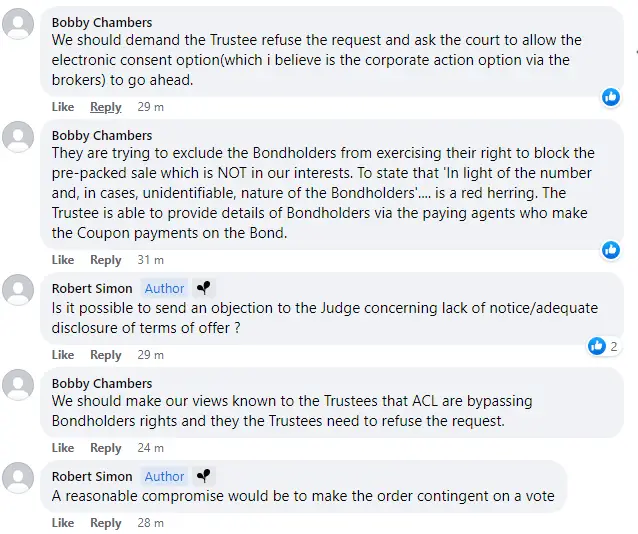Open Robert Simon's profile name on compromise comment
This screenshot has height=534, width=638.
pos(92,476)
